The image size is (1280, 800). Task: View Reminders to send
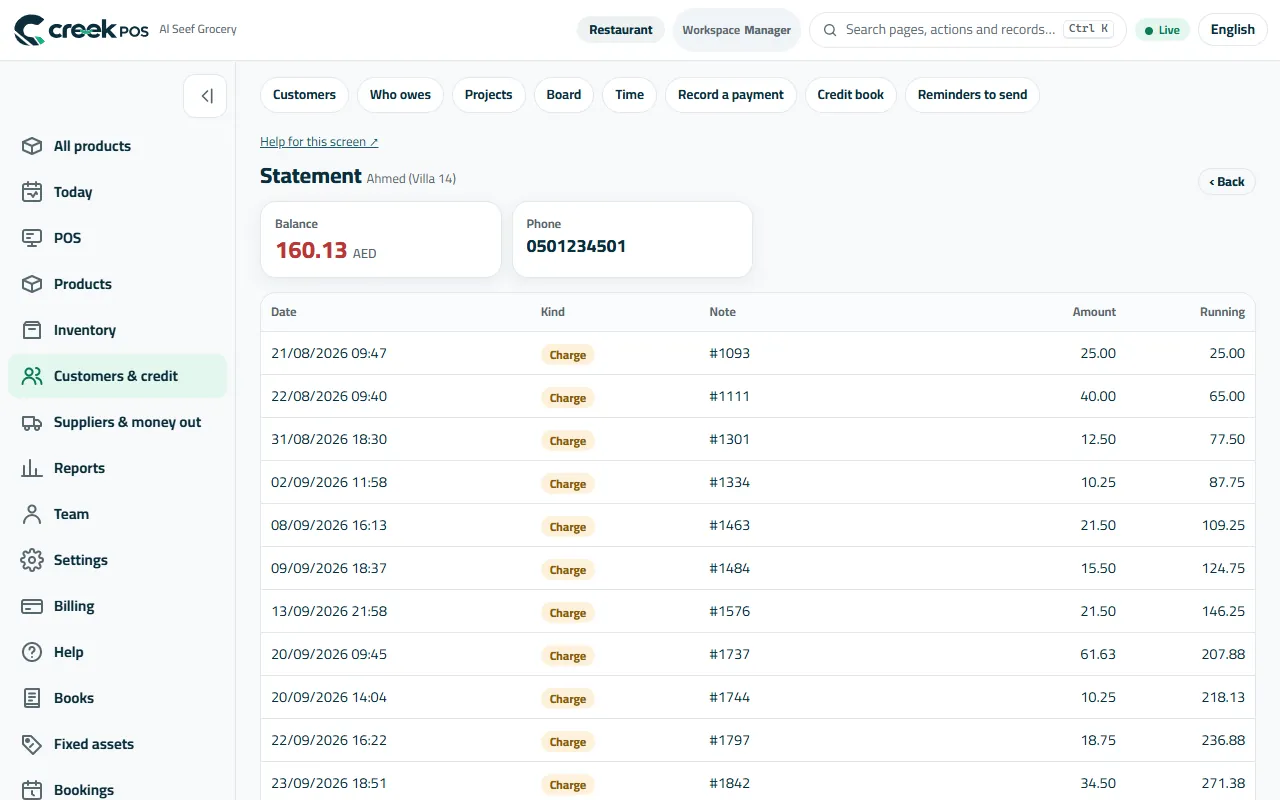[973, 95]
